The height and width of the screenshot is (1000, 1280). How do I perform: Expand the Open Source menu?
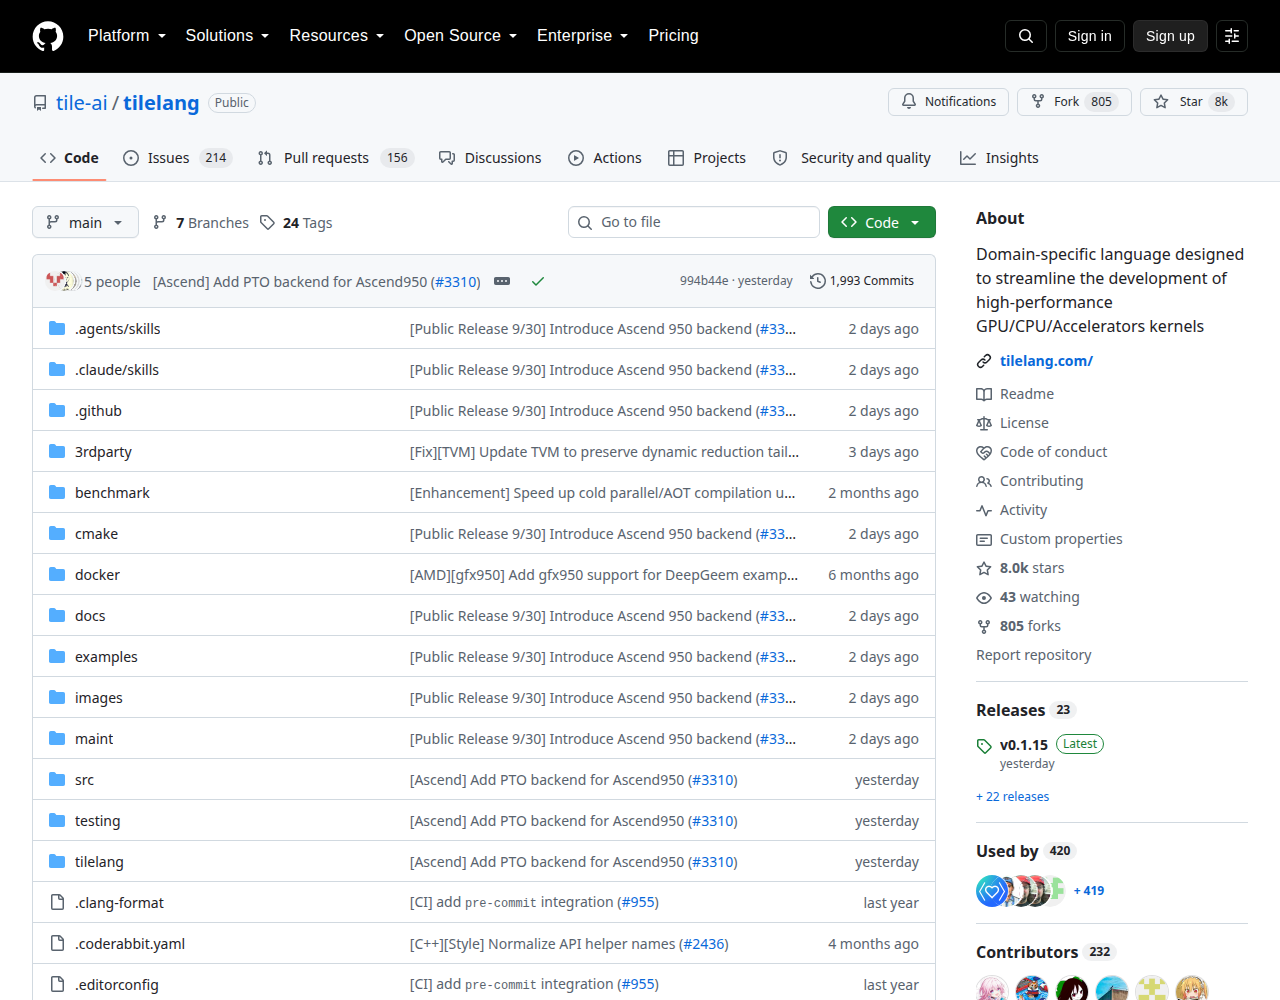click(x=461, y=36)
